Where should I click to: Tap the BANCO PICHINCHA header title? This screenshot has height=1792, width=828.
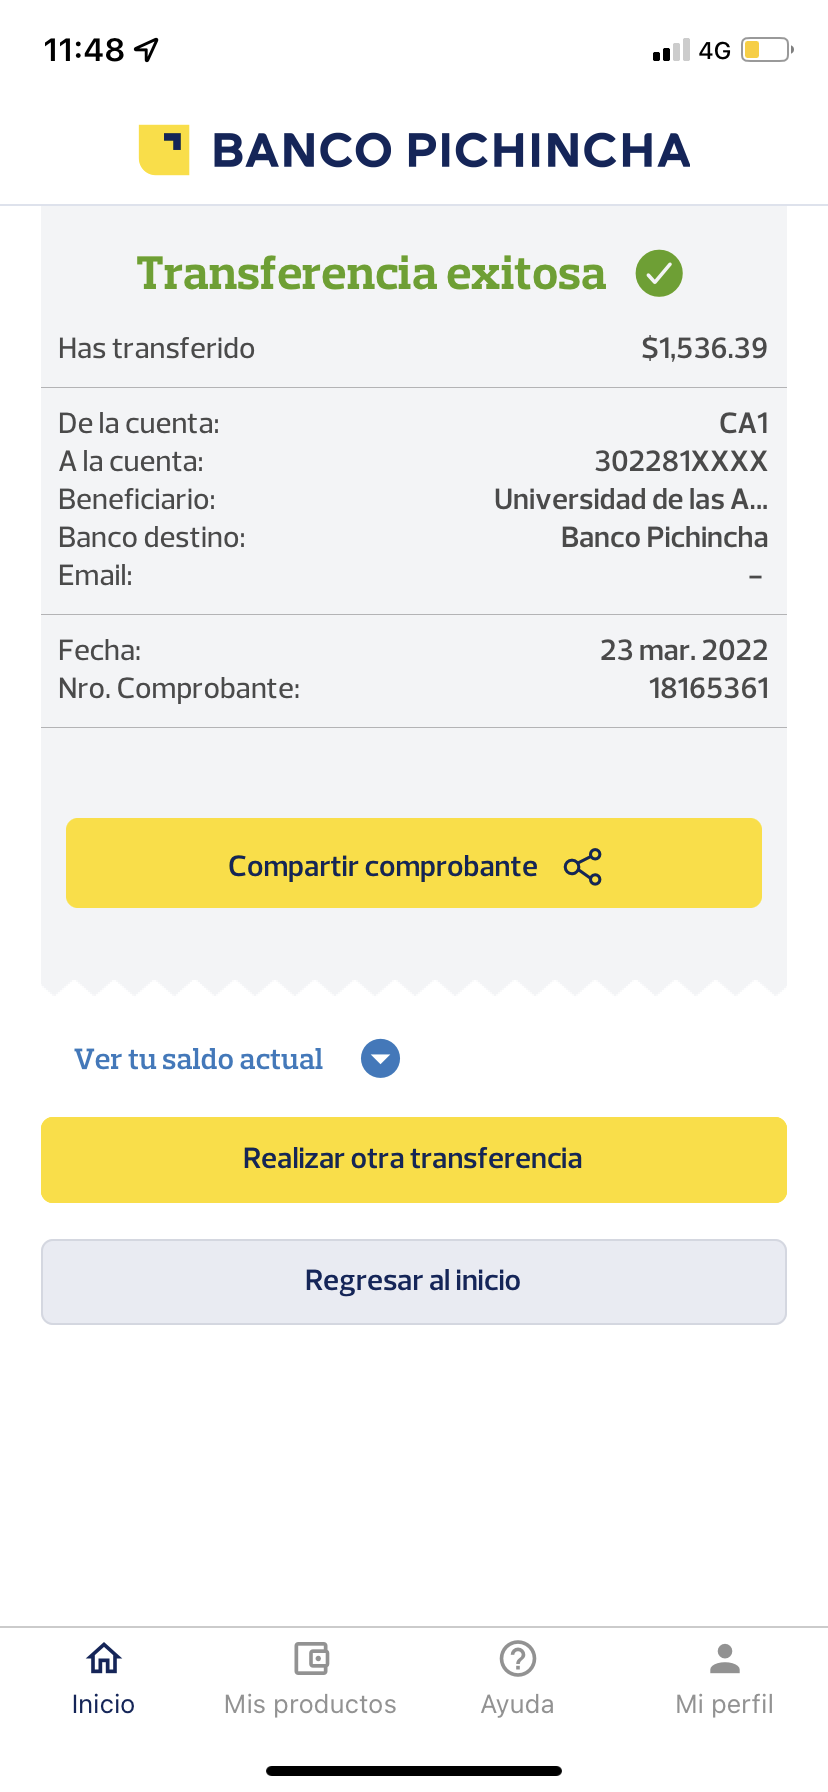(x=451, y=150)
